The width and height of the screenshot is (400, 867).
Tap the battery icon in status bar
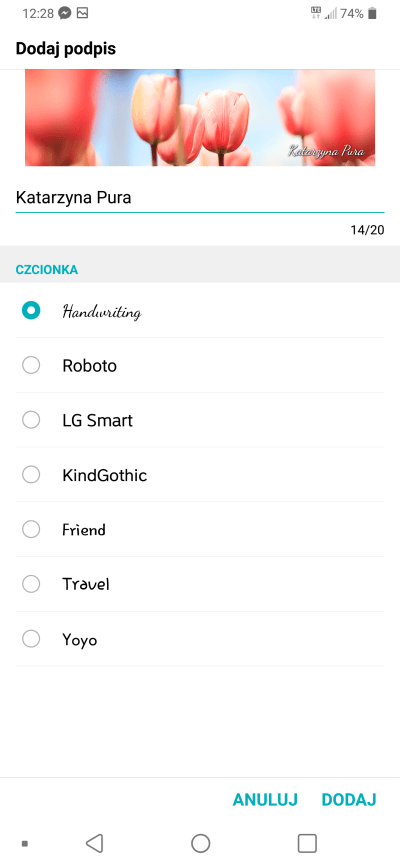tap(372, 13)
